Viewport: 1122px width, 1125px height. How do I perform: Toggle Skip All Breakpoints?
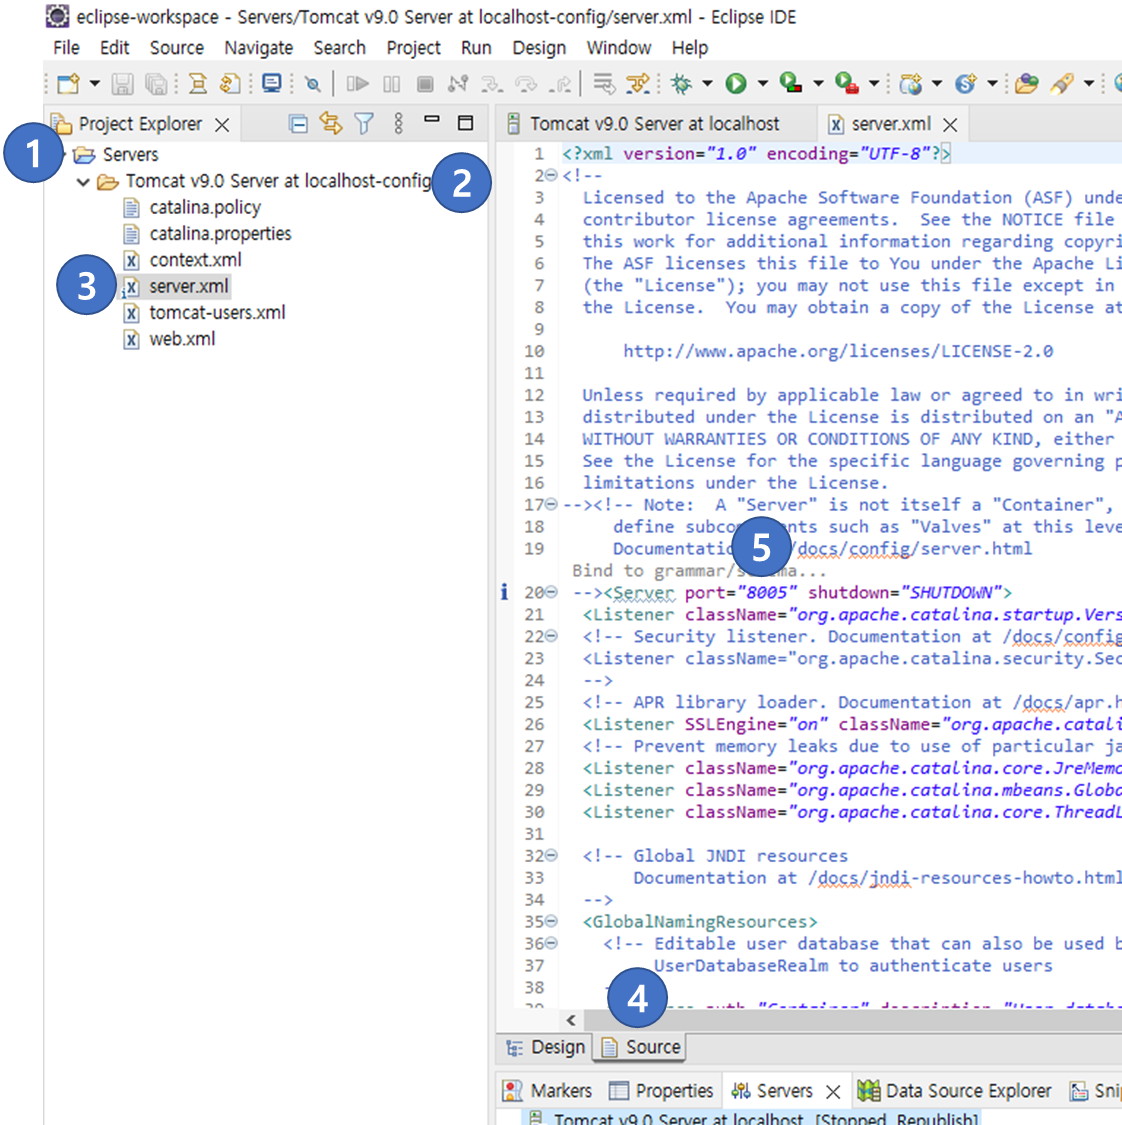tap(312, 84)
